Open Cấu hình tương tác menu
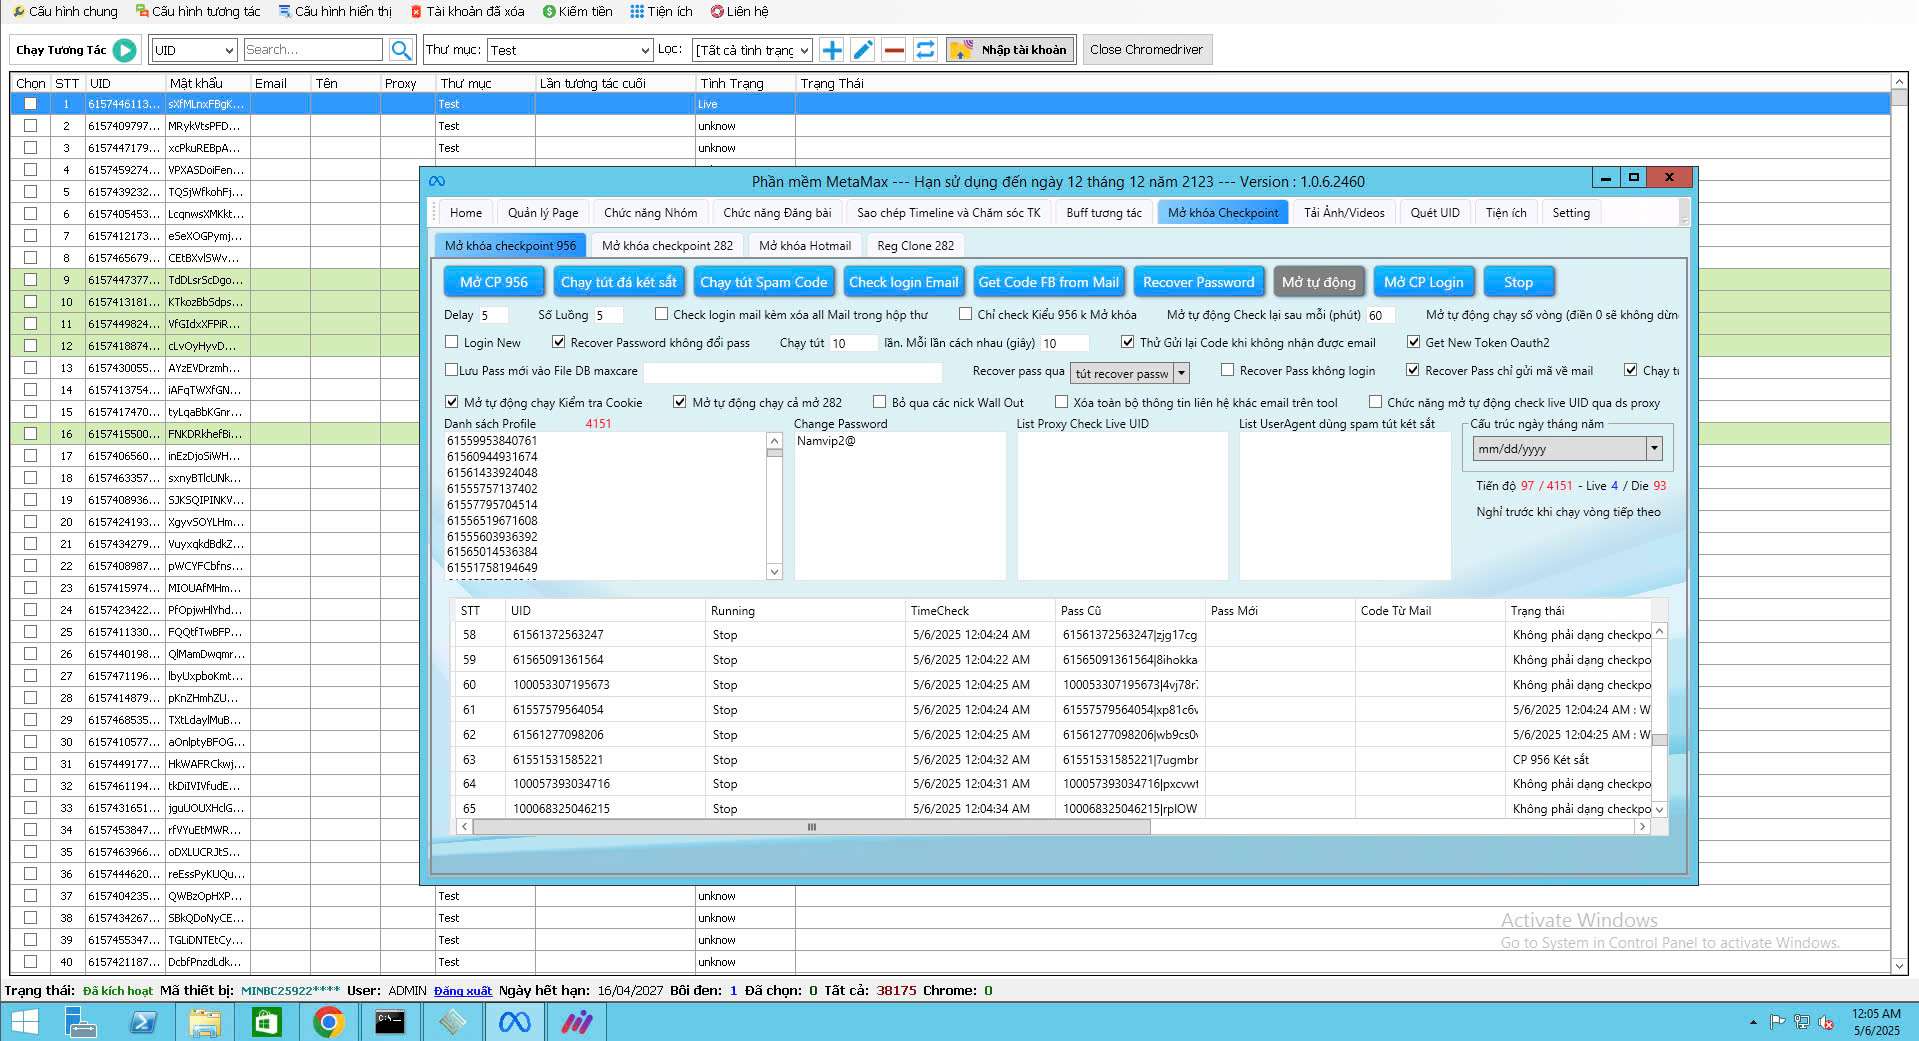1919x1041 pixels. (x=198, y=11)
